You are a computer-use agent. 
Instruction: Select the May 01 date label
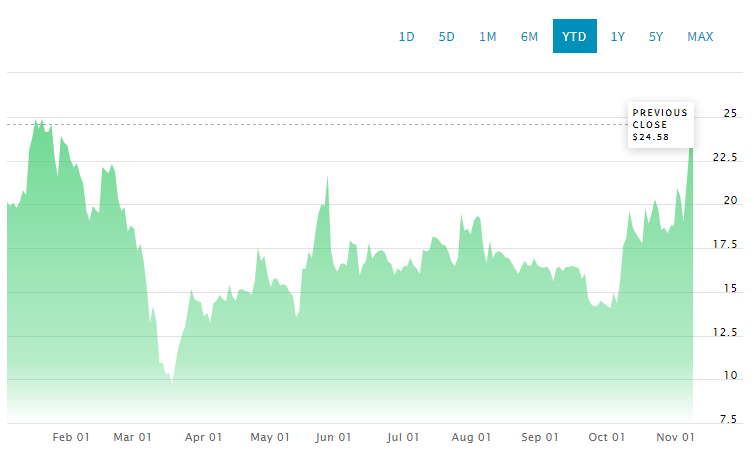(269, 437)
